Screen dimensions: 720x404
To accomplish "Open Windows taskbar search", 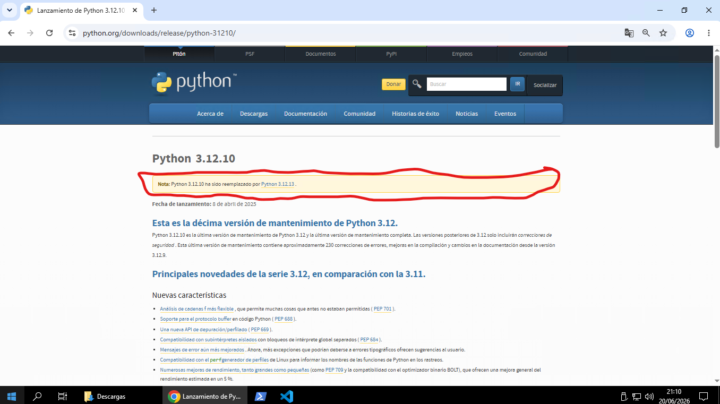I will coord(37,396).
